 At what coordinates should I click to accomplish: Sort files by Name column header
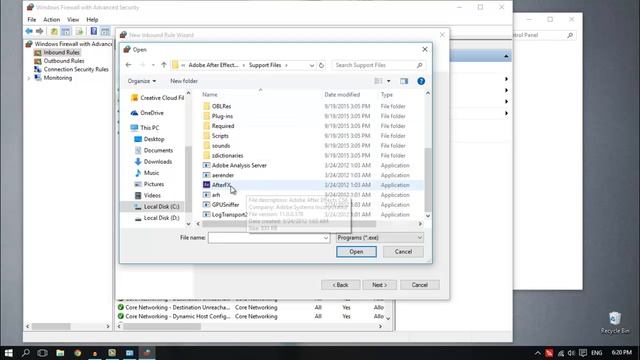click(210, 95)
